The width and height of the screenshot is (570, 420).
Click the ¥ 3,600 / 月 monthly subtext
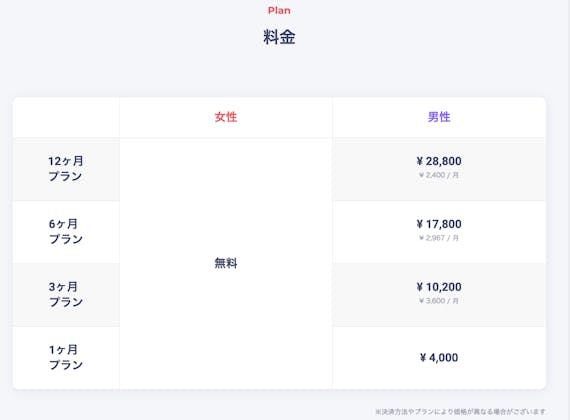[x=439, y=301]
